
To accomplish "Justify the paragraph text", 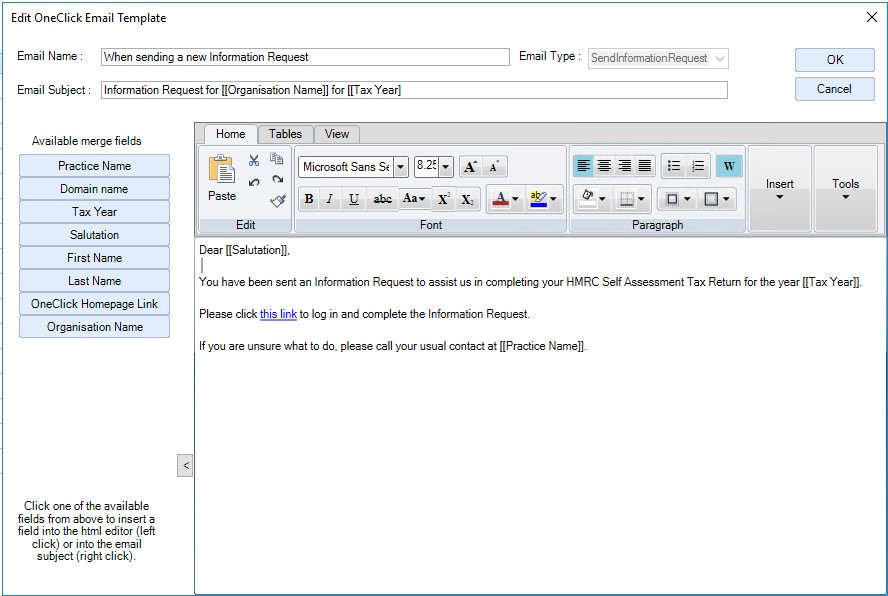I will pyautogui.click(x=644, y=166).
